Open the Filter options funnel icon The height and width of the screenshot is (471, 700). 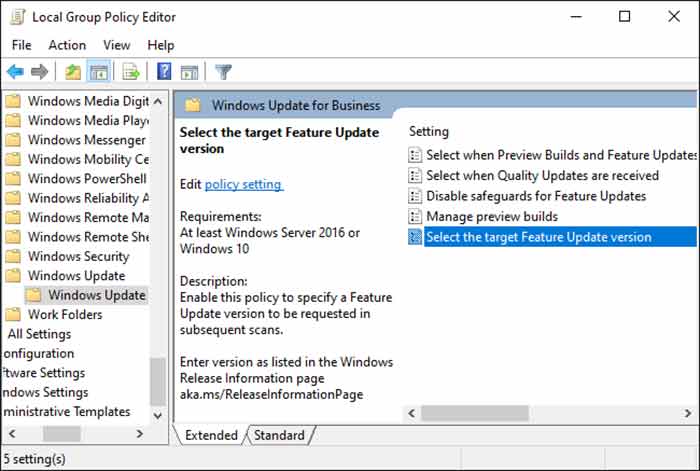click(x=223, y=71)
